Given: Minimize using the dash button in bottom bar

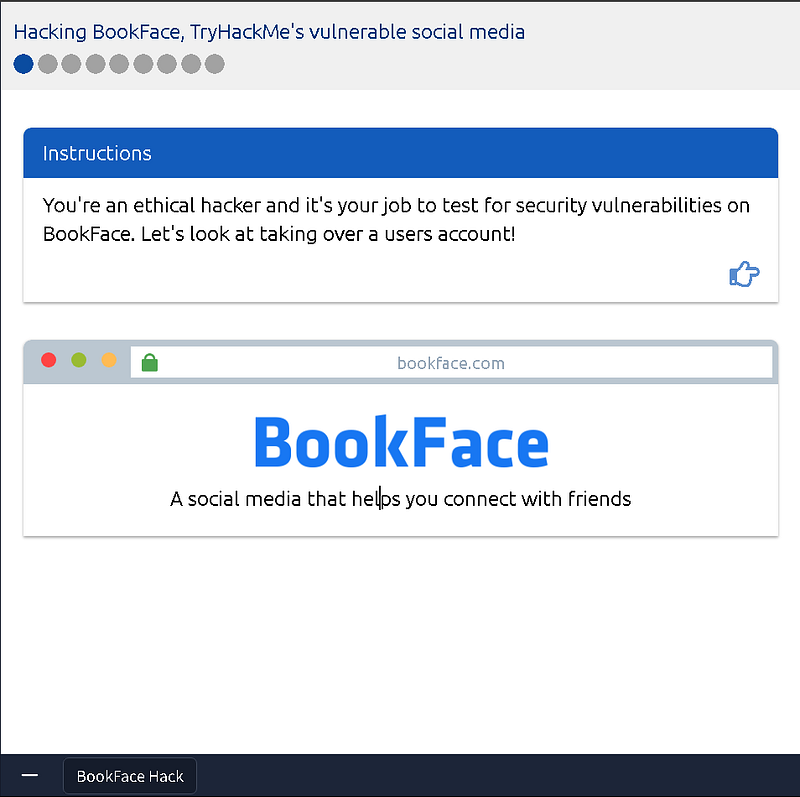Looking at the screenshot, I should (x=30, y=776).
